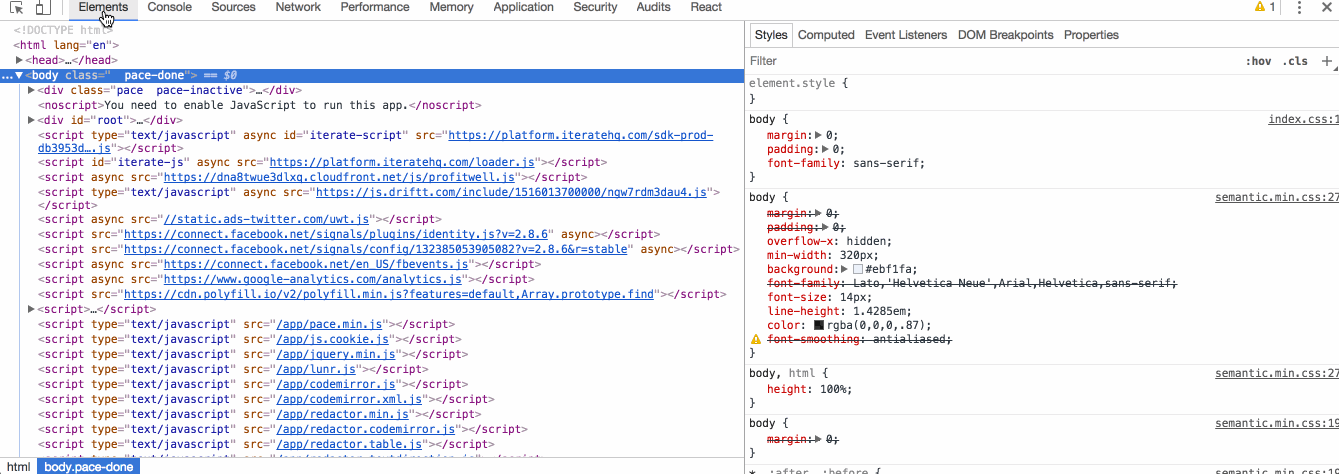Open the facebook fbevents.js link
1339x474 pixels.
[316, 264]
